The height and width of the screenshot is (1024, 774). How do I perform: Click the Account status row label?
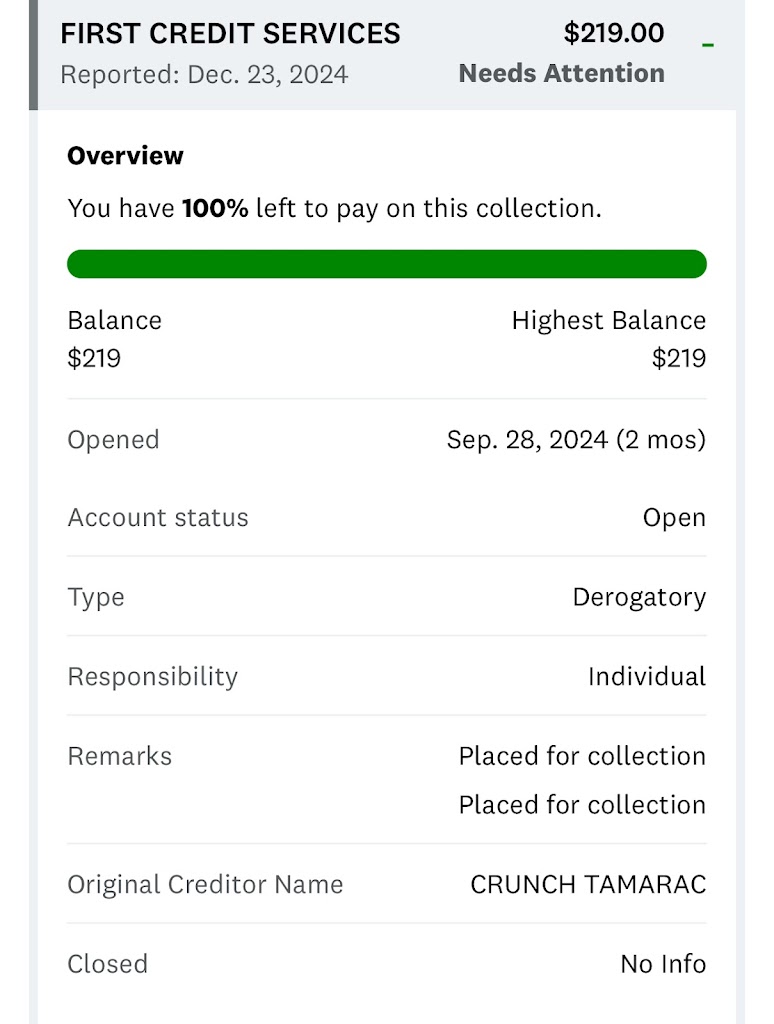(158, 518)
